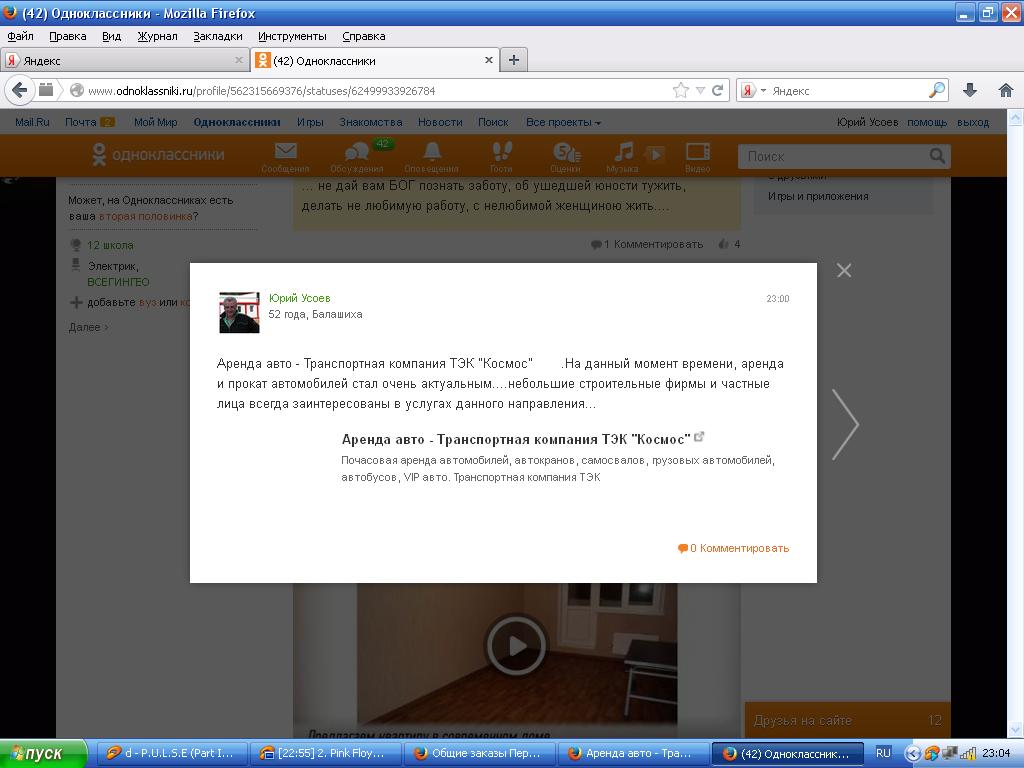The image size is (1024, 768).
Task: Open Firefox downloads arrow icon
Action: tap(970, 90)
